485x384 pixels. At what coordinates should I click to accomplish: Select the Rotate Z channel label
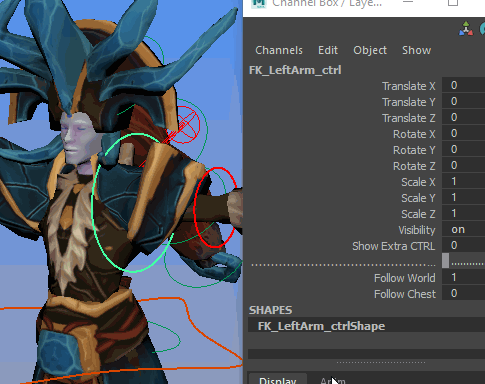click(414, 166)
